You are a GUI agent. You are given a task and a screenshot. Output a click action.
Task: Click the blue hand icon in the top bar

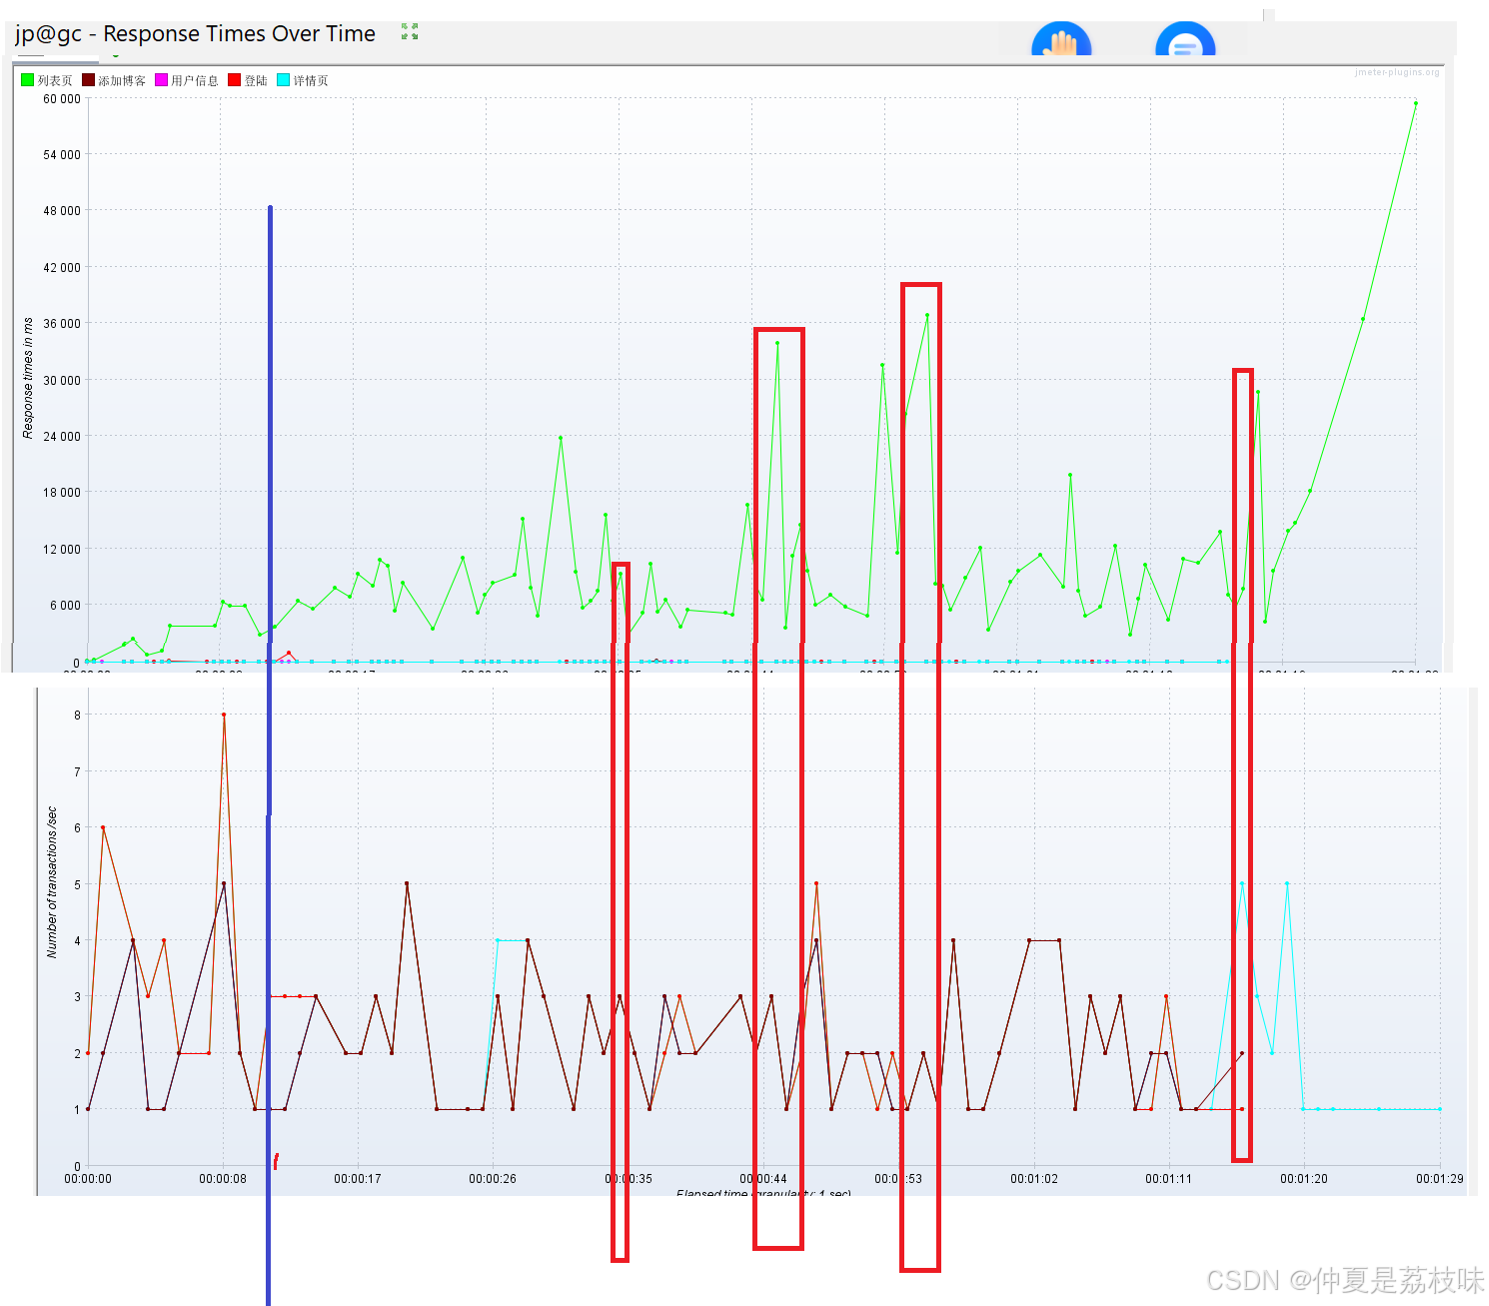click(1061, 39)
